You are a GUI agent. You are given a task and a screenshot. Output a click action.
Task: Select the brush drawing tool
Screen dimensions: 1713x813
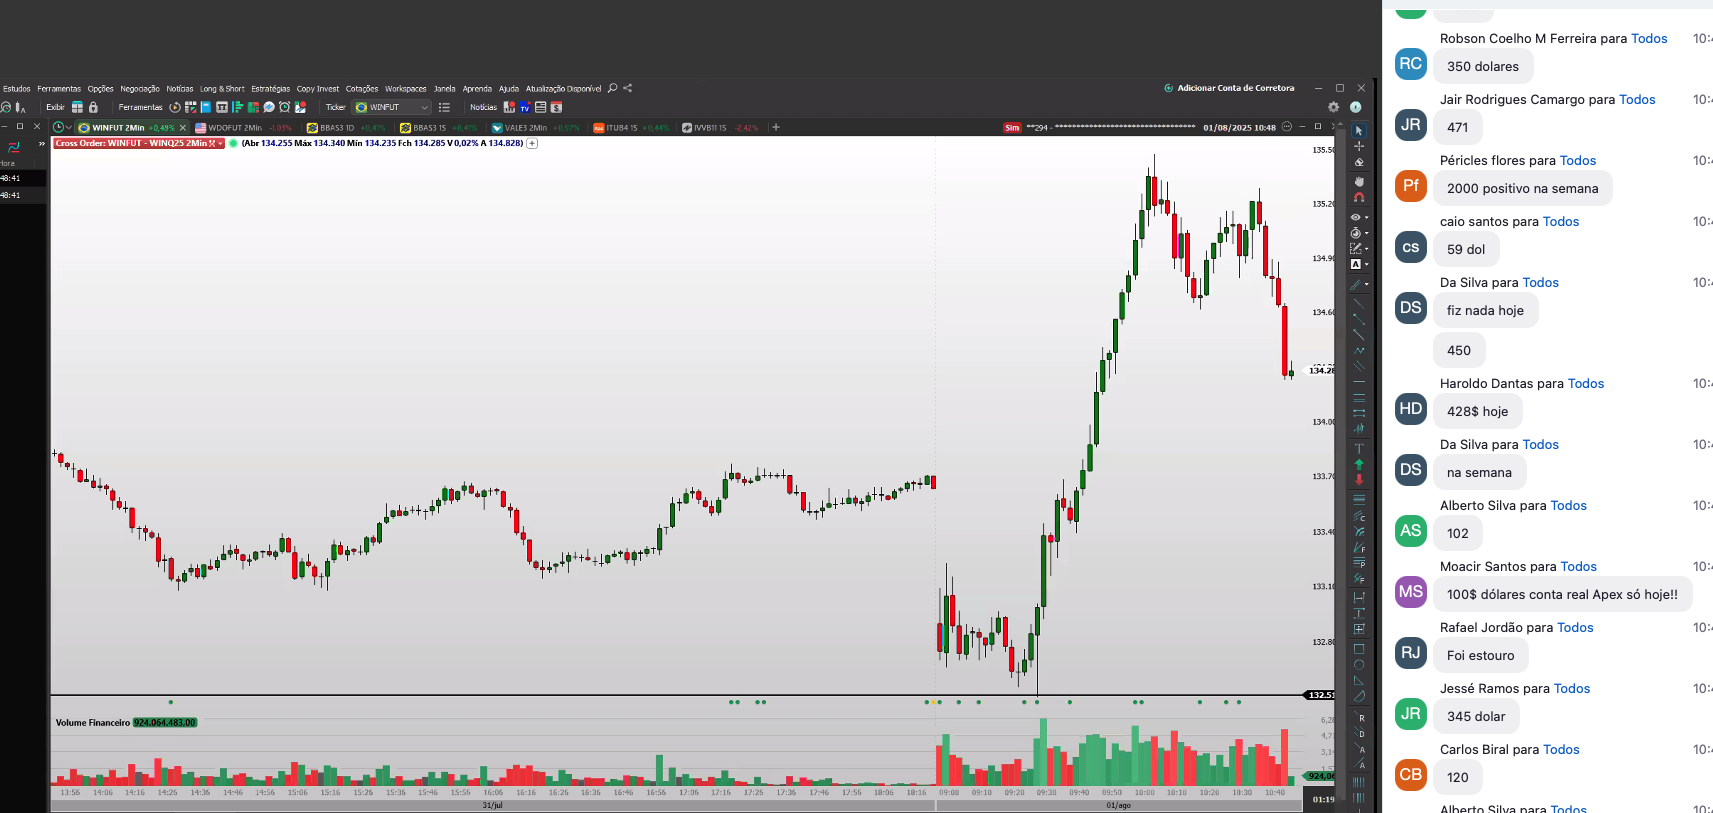(1355, 285)
